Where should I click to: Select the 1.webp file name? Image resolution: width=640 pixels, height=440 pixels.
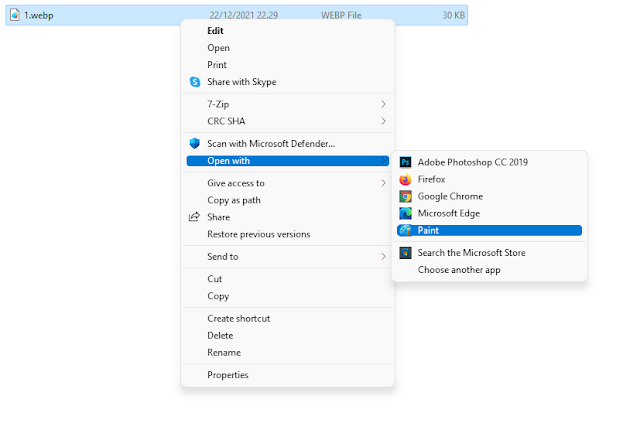point(39,16)
